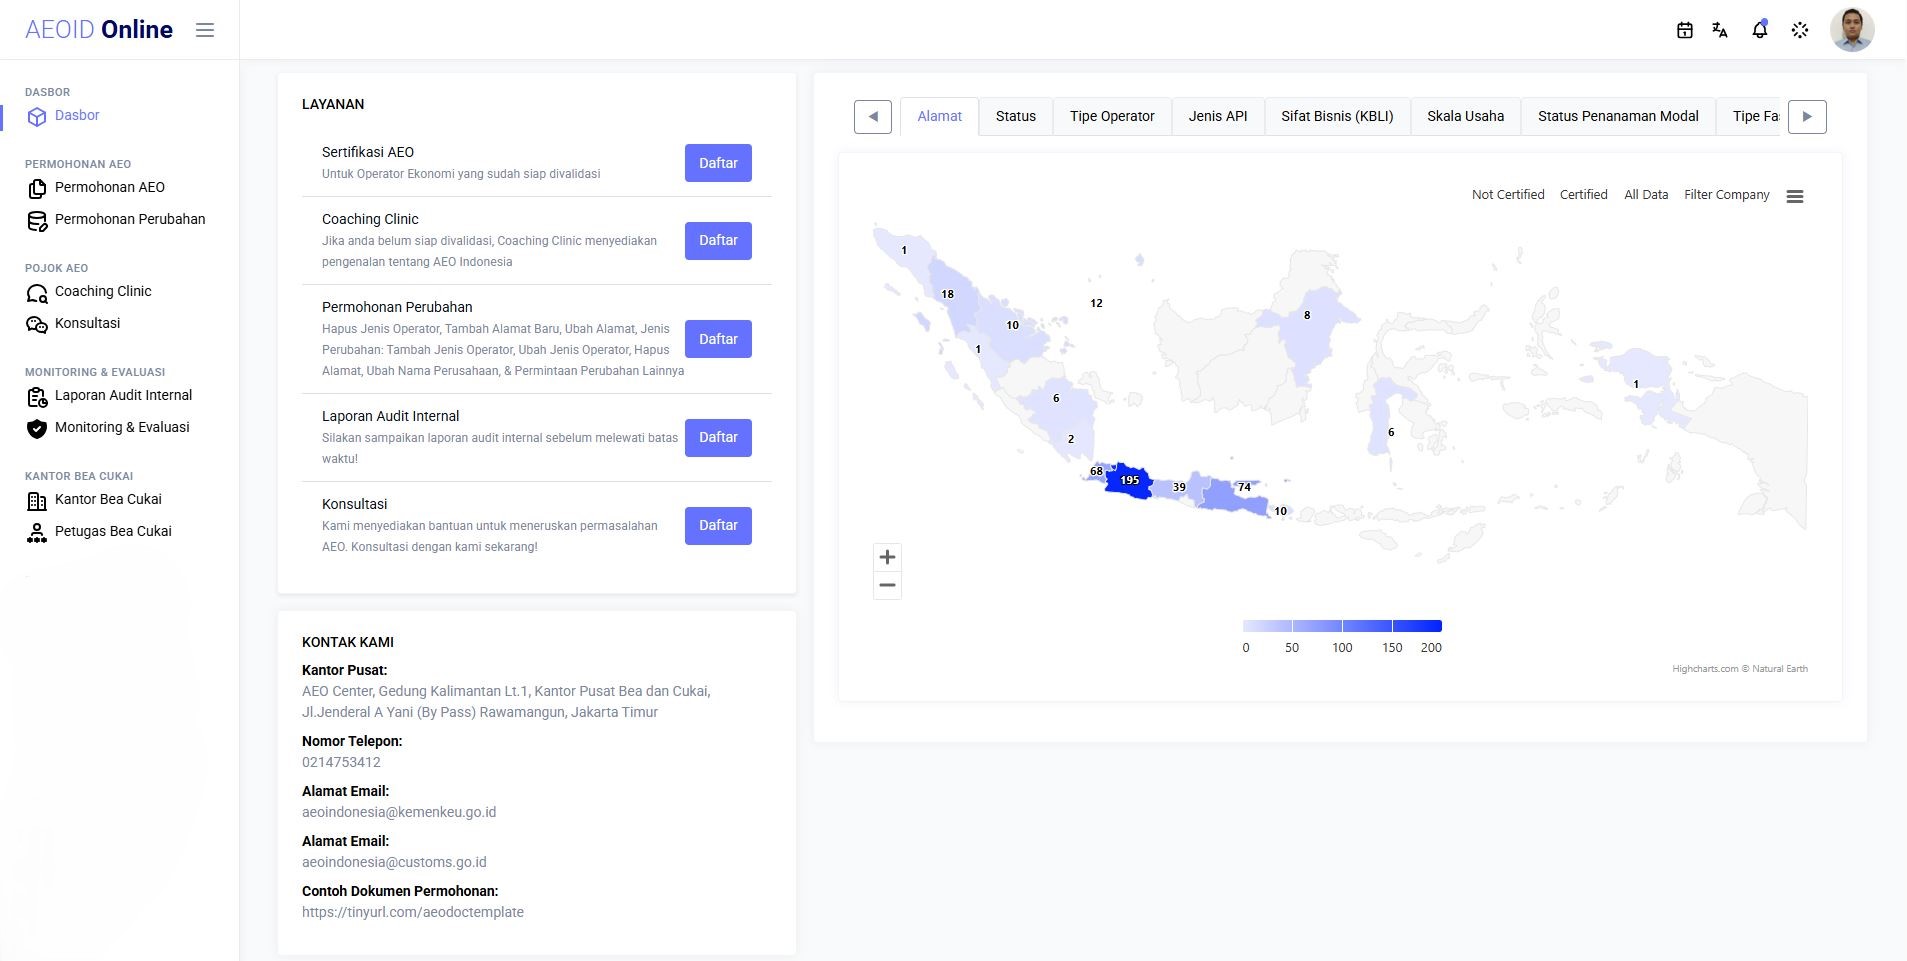Viewport: 1907px width, 961px height.
Task: Open Petugas Bea Cukai sidebar item
Action: coord(113,531)
